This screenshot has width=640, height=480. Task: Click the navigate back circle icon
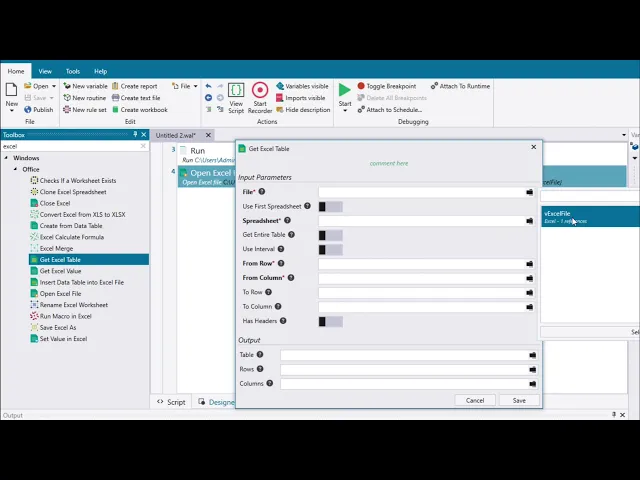click(209, 98)
